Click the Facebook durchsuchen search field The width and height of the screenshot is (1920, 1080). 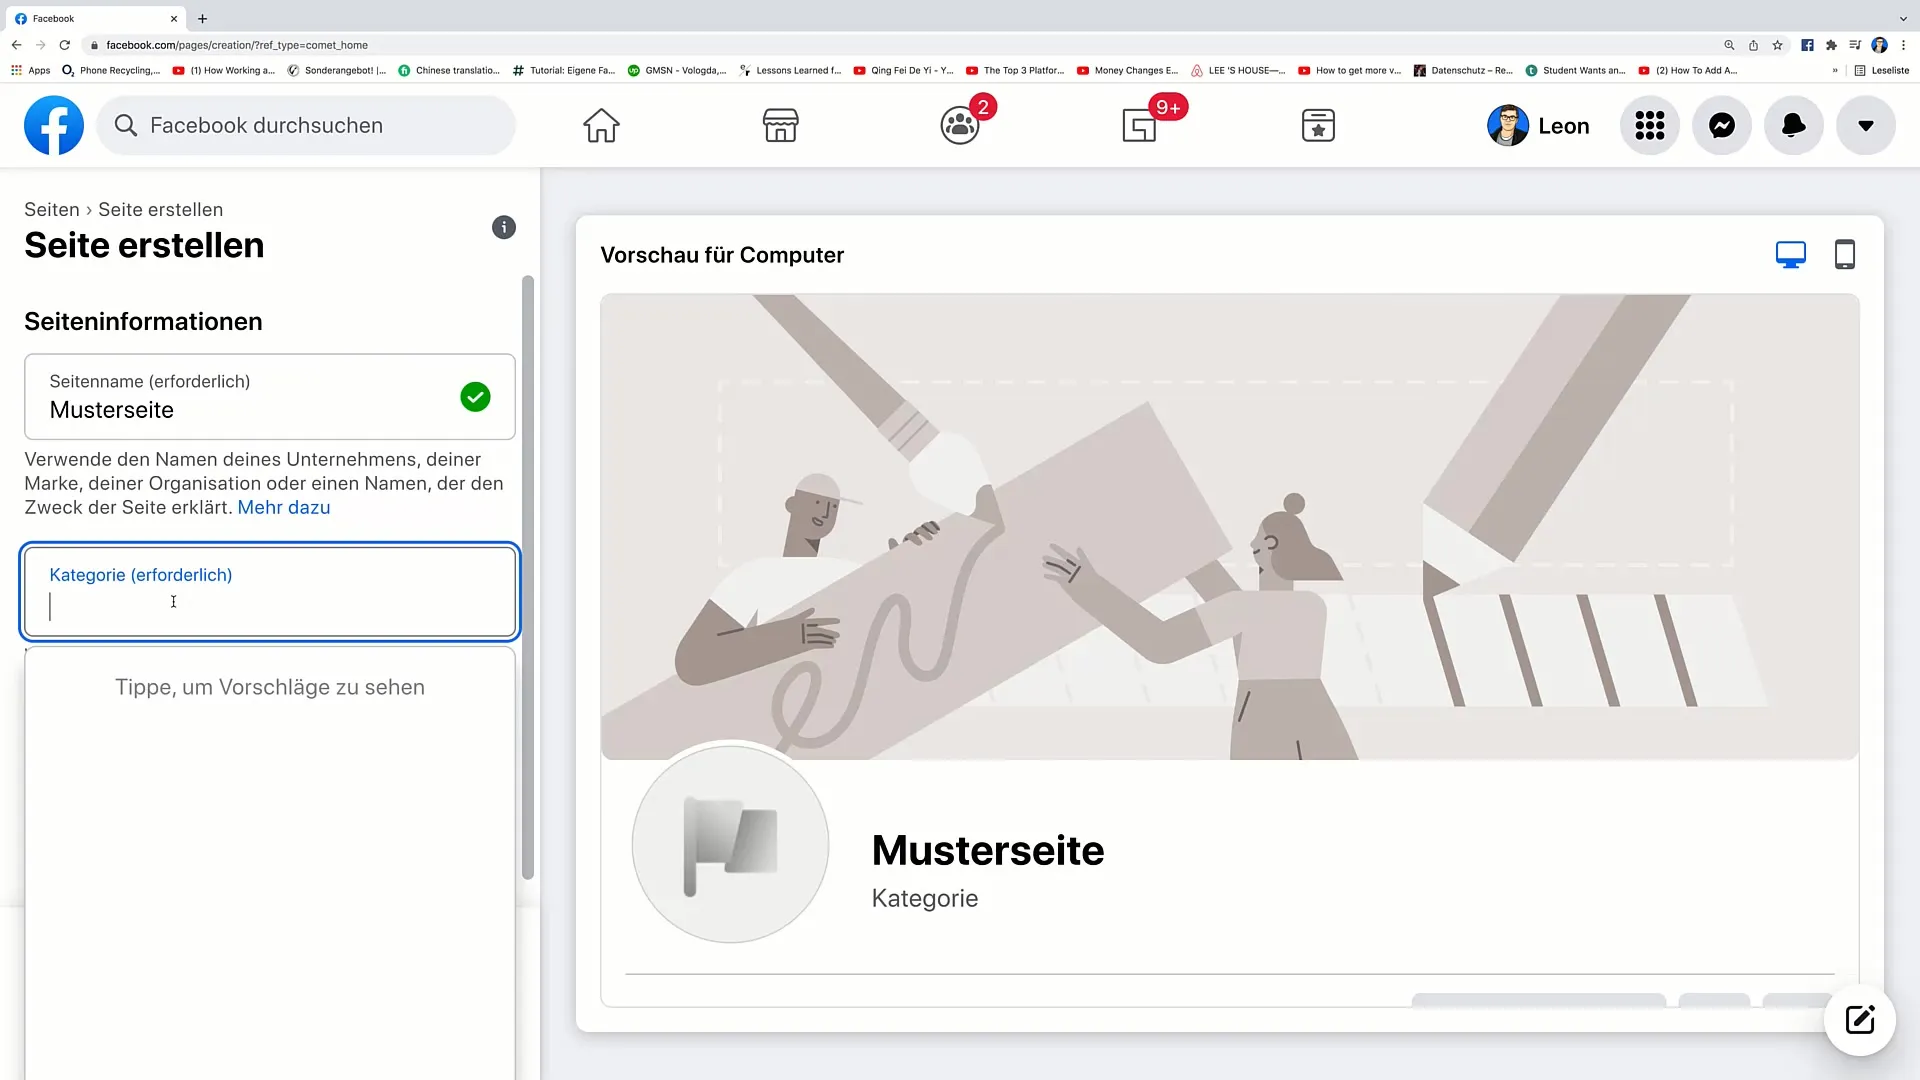pyautogui.click(x=306, y=126)
